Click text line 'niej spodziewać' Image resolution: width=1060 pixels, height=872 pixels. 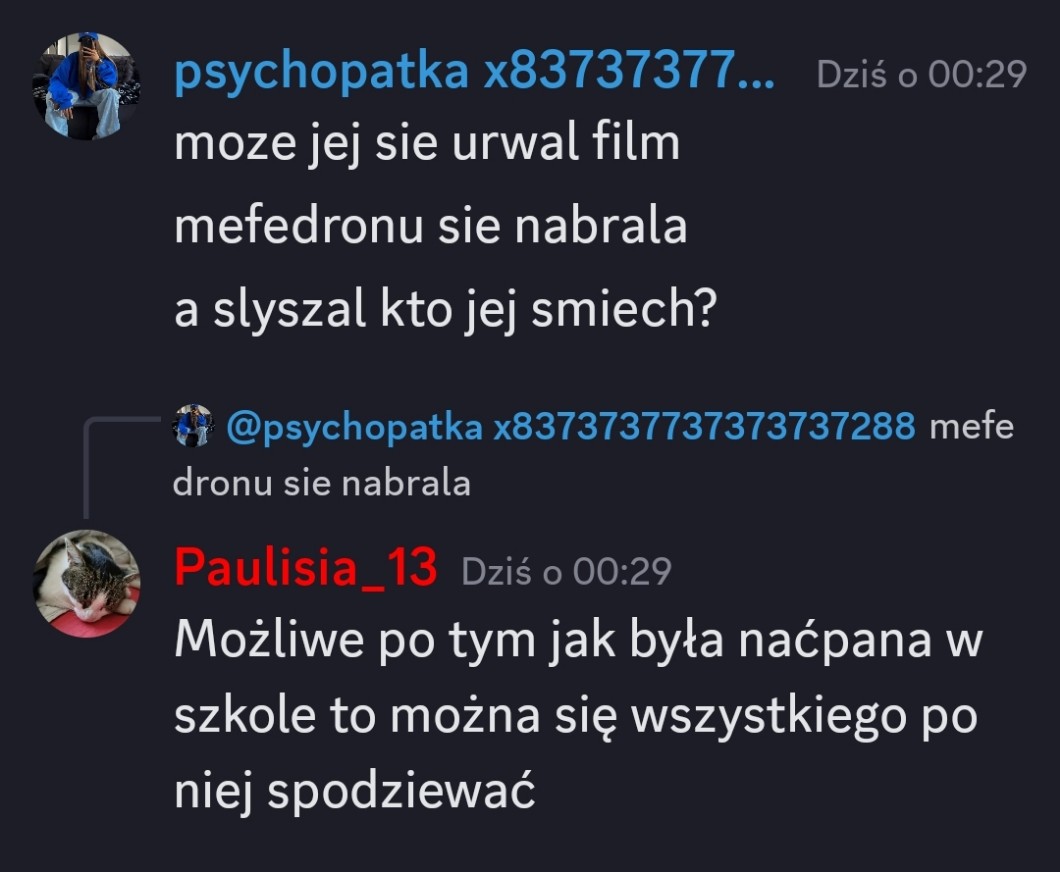(x=355, y=792)
